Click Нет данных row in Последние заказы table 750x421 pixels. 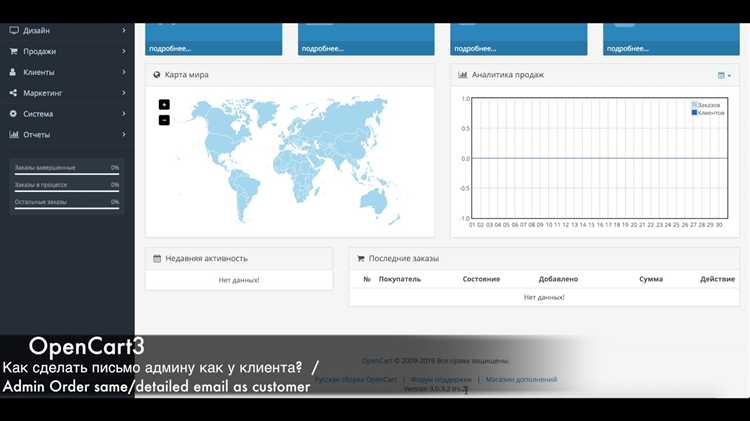[x=544, y=297]
